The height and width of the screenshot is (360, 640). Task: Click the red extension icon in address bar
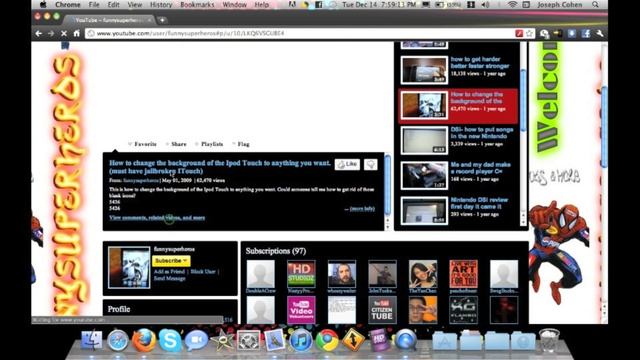pyautogui.click(x=519, y=33)
